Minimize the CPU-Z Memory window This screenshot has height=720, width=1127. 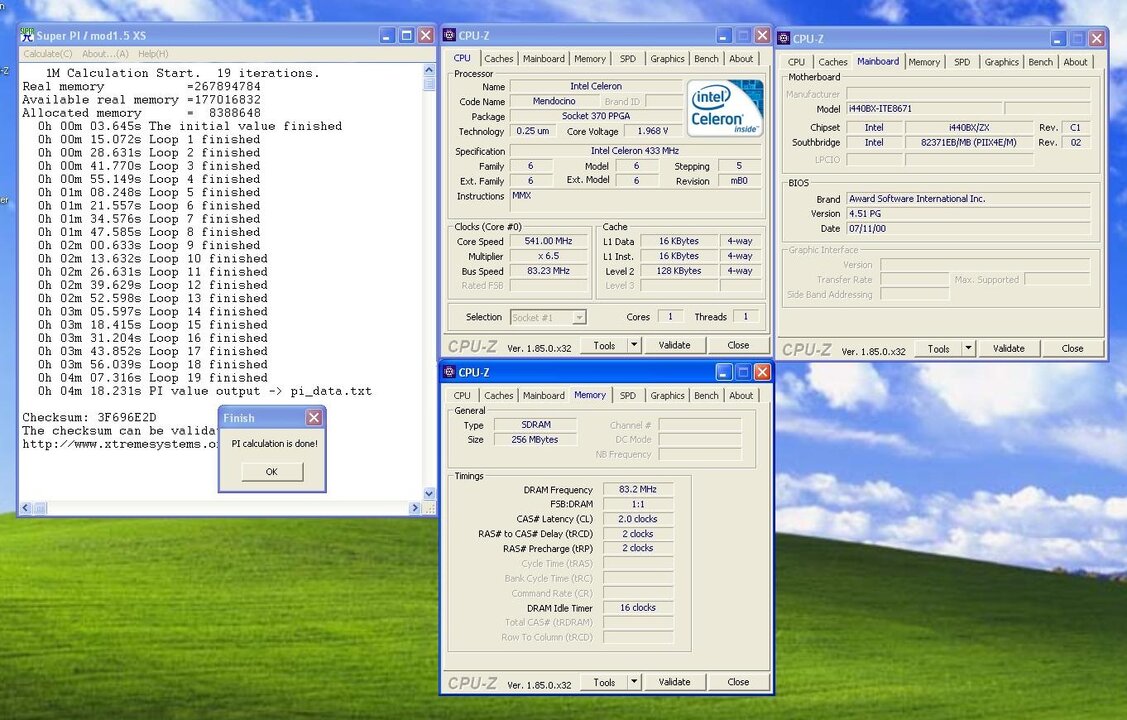point(724,371)
